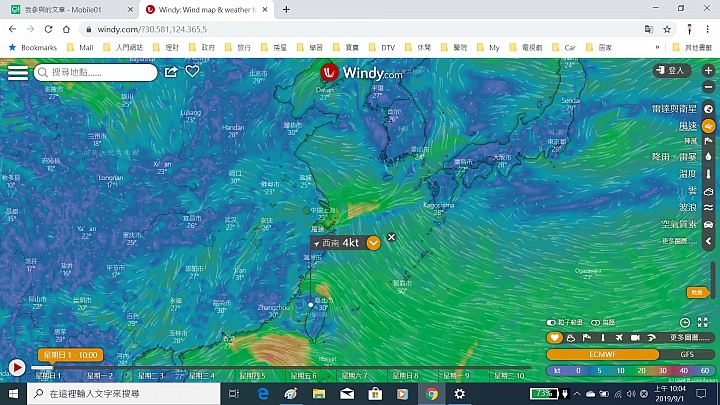The image size is (720, 405).
Task: Select the radar and satellite layer icon
Action: click(709, 109)
